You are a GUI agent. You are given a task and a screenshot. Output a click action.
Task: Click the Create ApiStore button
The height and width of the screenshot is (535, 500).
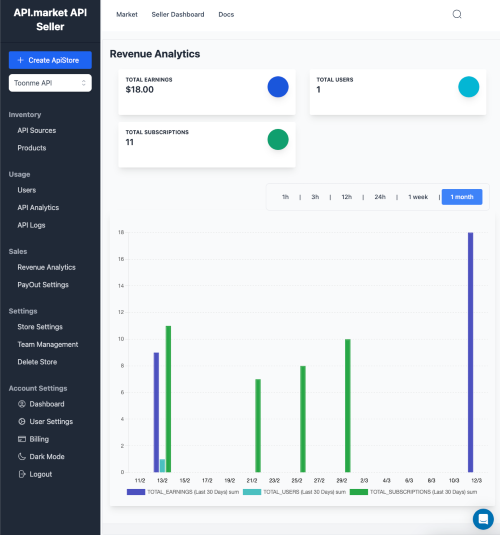tap(50, 60)
